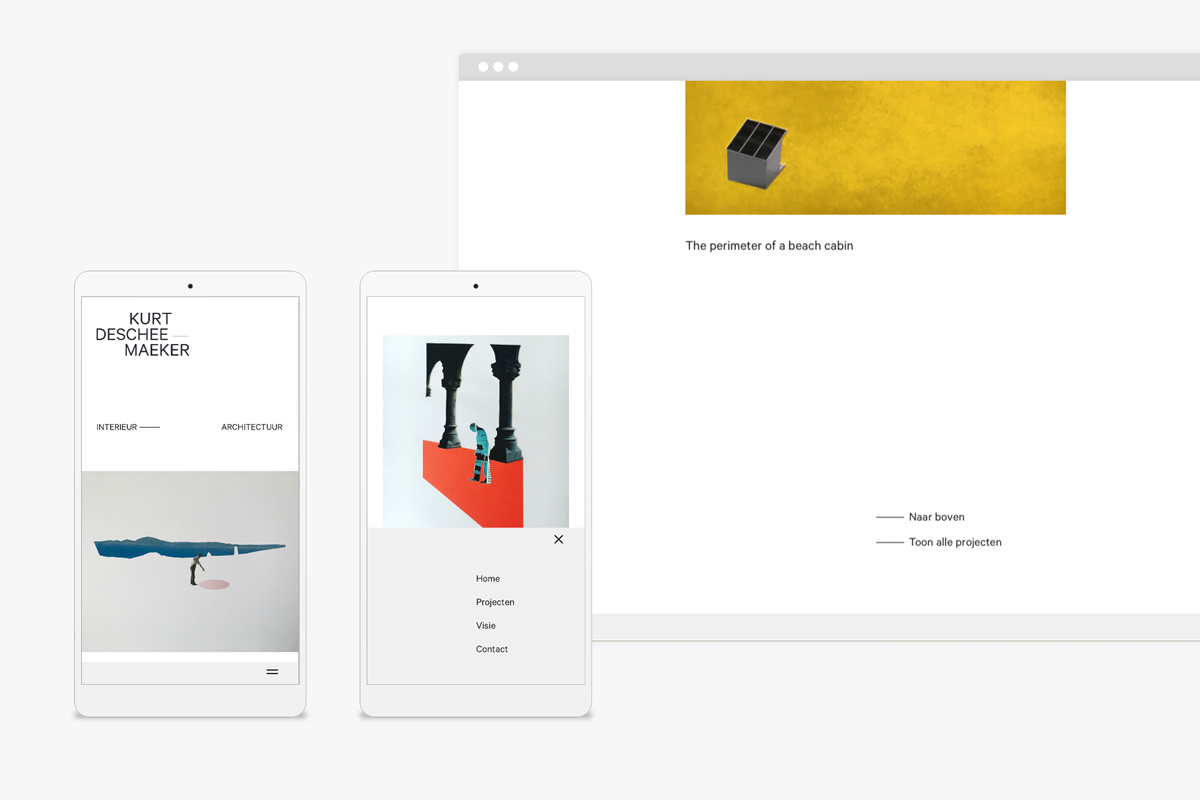Open Contact in the tablet menu
Screen dimensions: 1200x800
pyautogui.click(x=492, y=650)
